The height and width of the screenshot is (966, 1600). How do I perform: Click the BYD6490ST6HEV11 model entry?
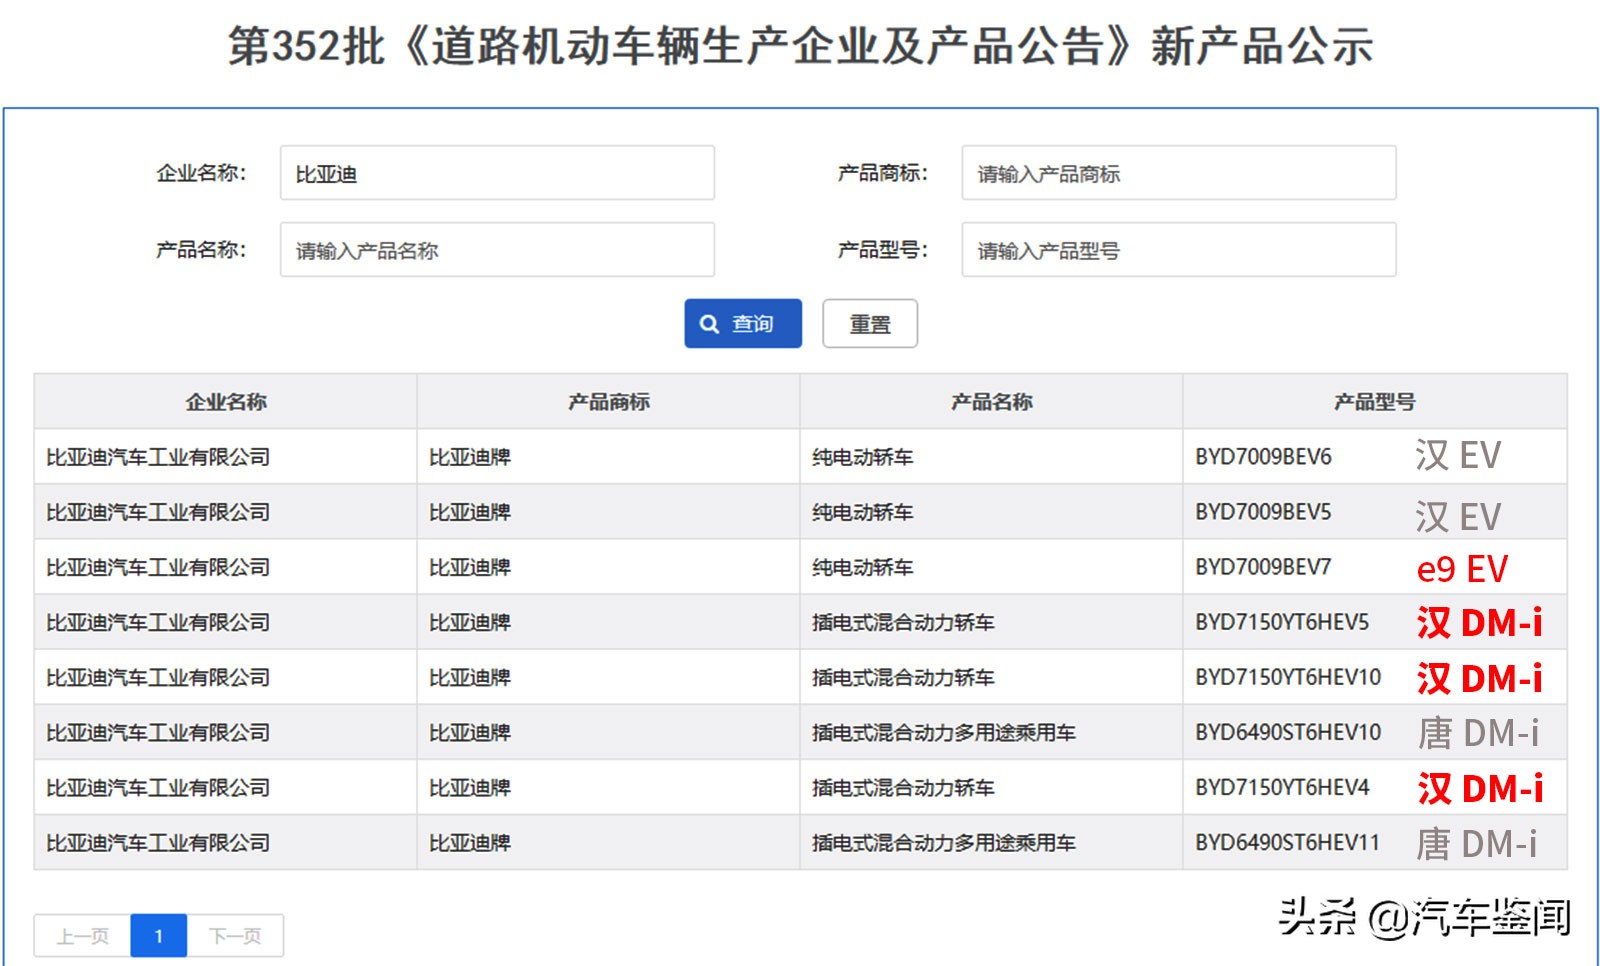click(1288, 842)
